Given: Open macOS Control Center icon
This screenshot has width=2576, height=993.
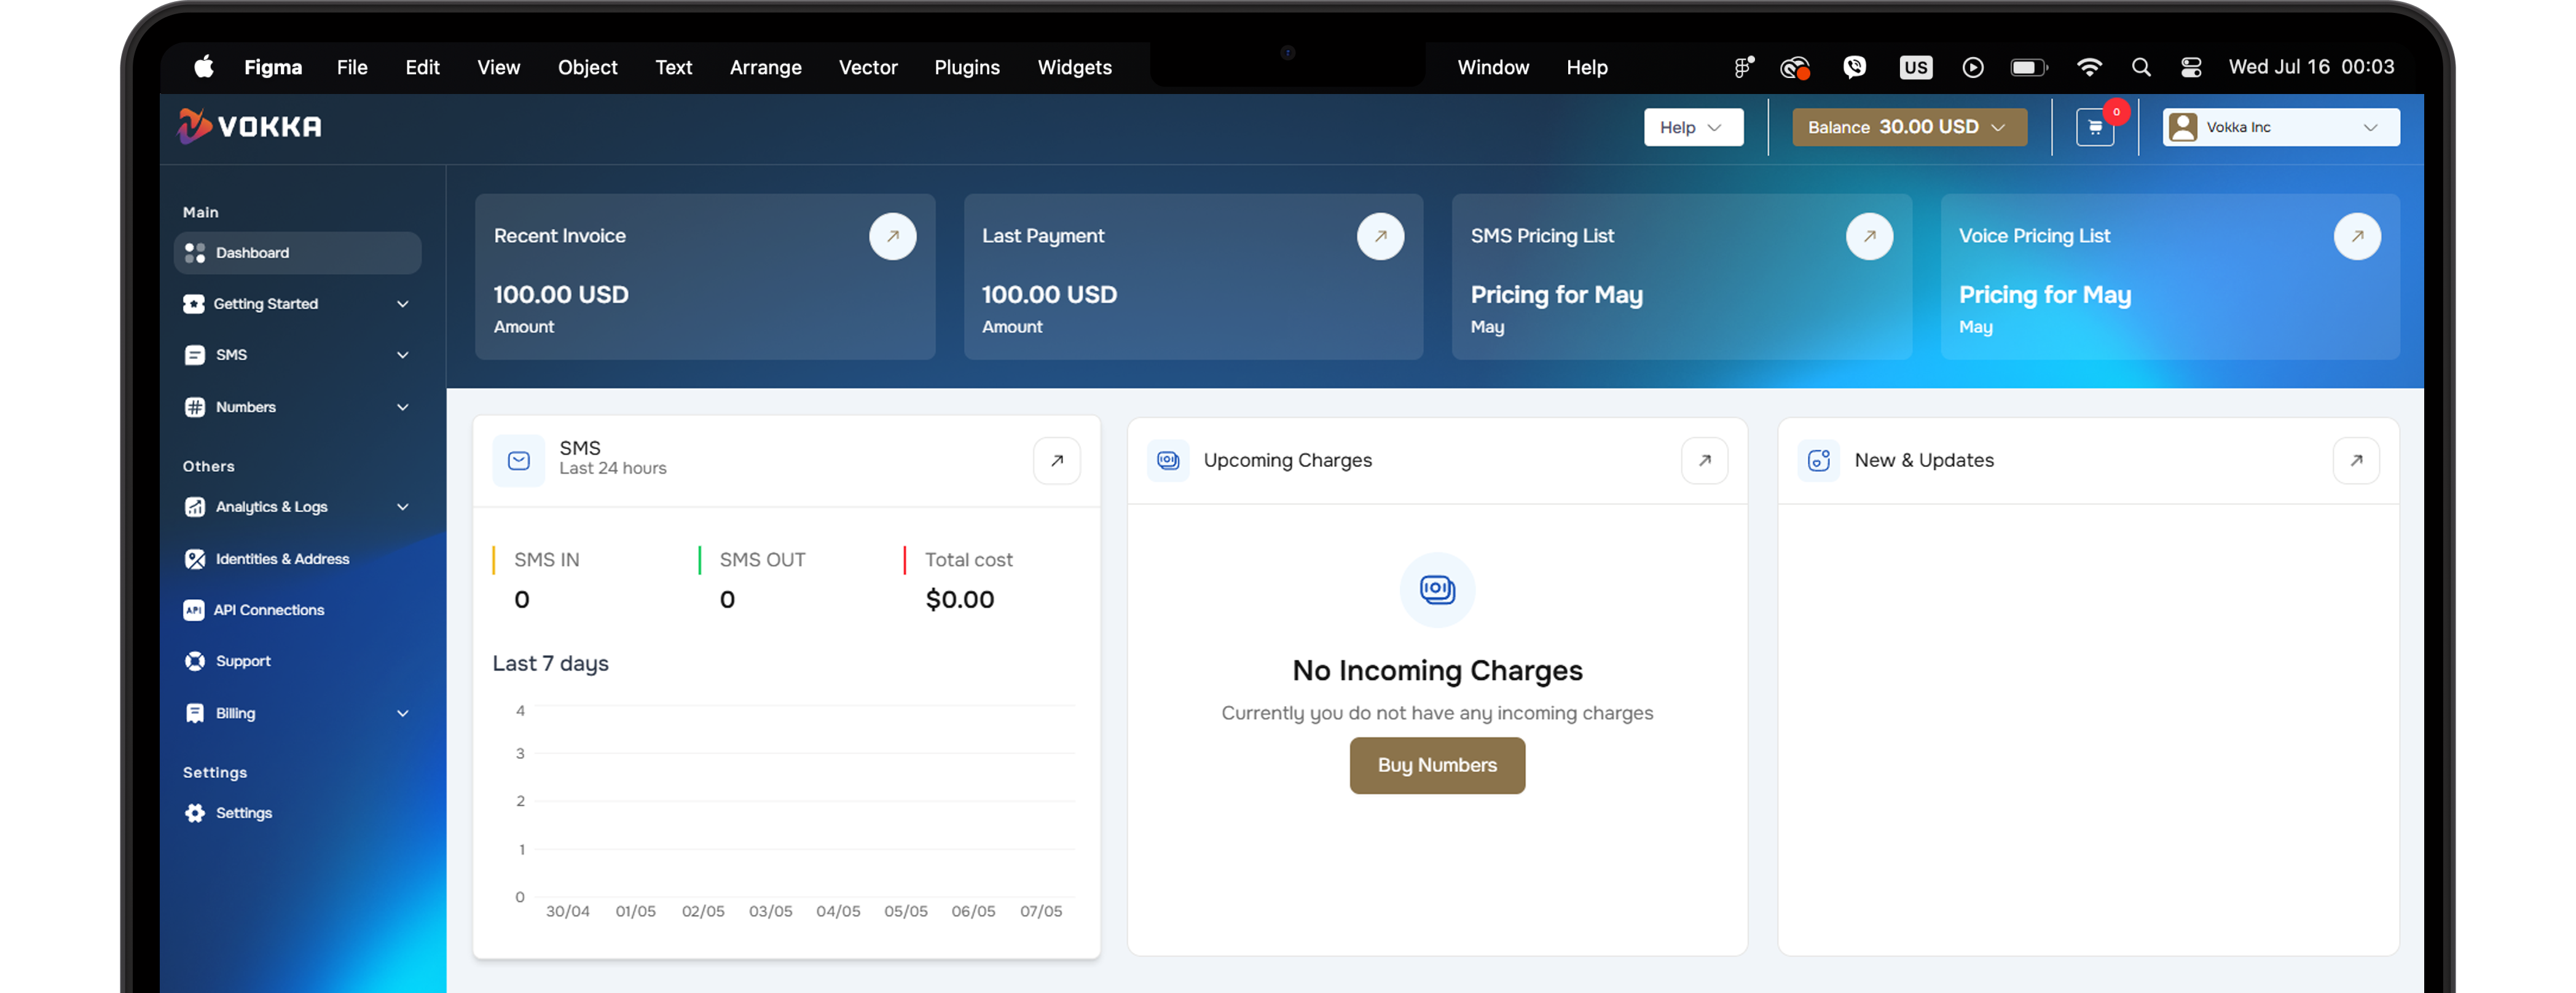Looking at the screenshot, I should (2190, 67).
